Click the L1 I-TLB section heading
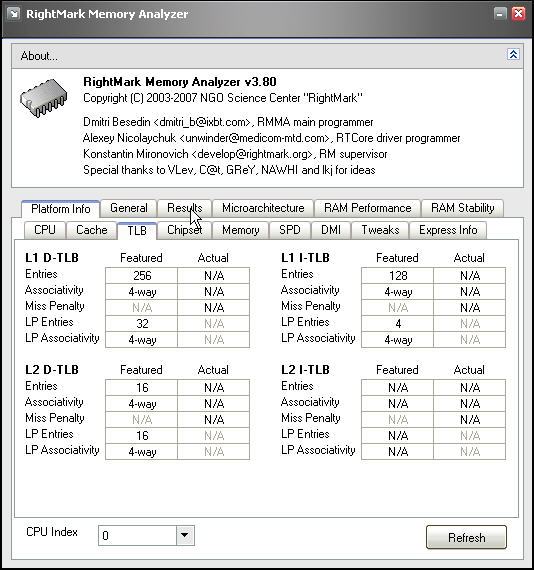The height and width of the screenshot is (570, 534). [305, 258]
